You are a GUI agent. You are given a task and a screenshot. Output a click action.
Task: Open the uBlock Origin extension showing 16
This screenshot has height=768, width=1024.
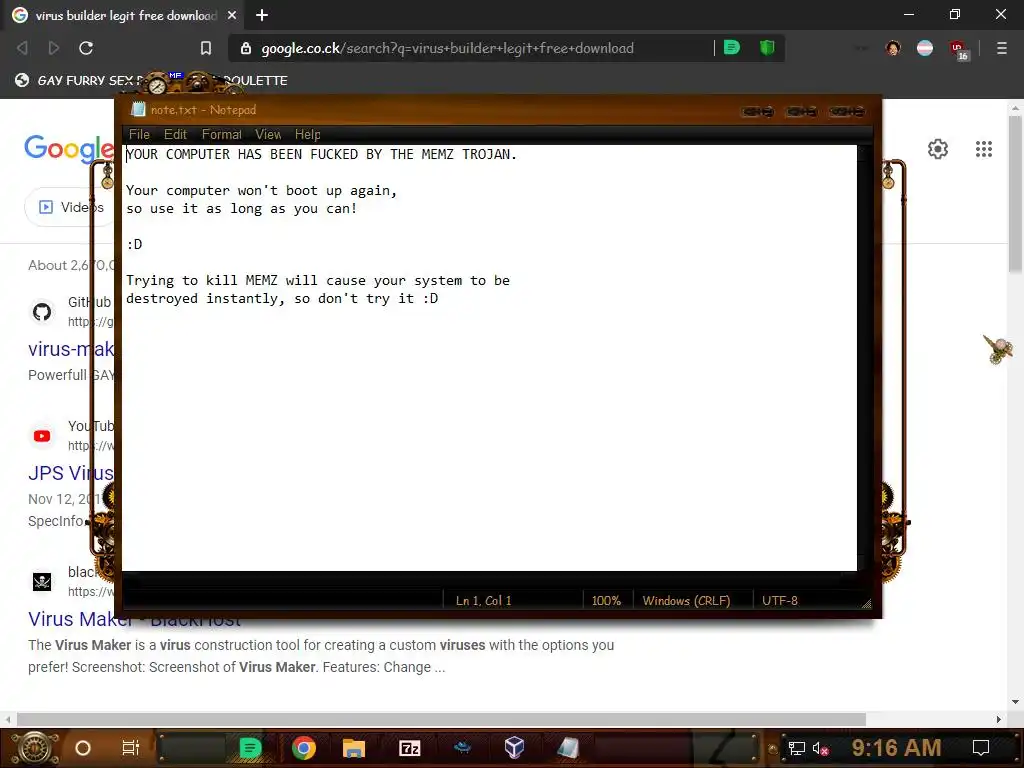pos(959,50)
